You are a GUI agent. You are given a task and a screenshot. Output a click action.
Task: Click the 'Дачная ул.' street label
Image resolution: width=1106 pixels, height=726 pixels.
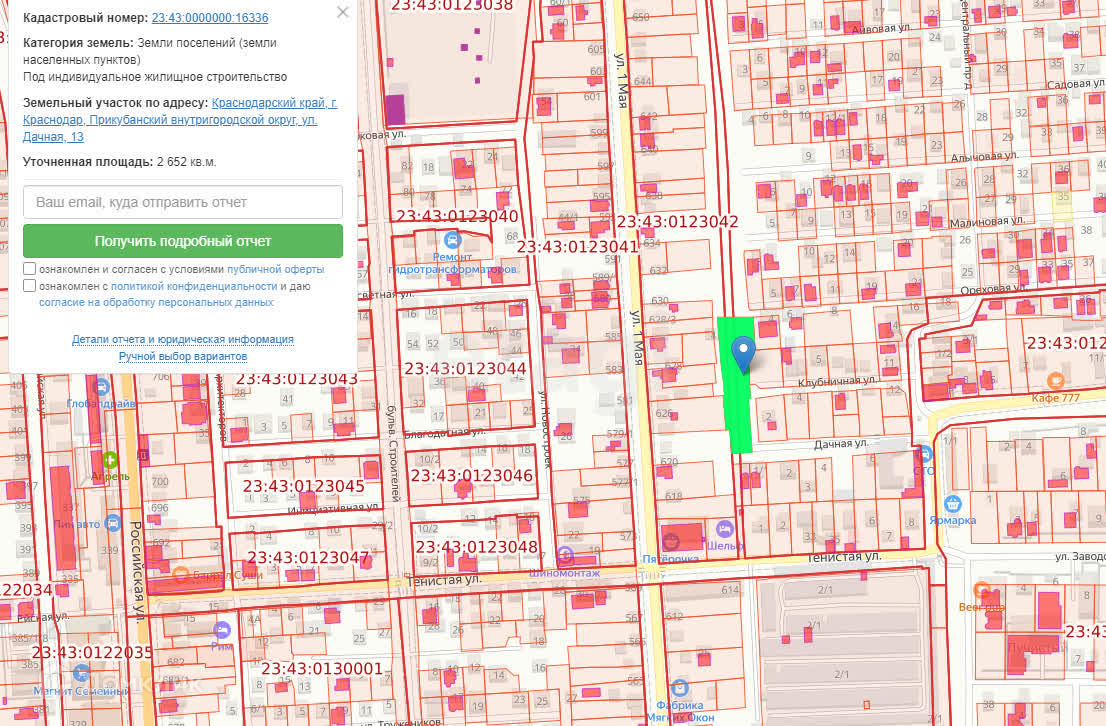pos(841,444)
